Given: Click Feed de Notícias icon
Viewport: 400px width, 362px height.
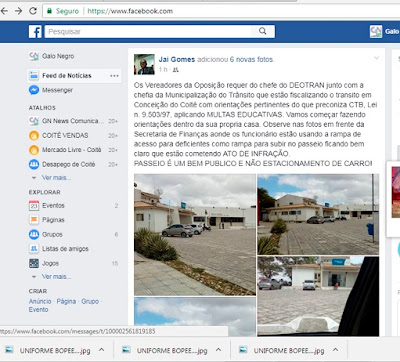Looking at the screenshot, I should pyautogui.click(x=34, y=76).
